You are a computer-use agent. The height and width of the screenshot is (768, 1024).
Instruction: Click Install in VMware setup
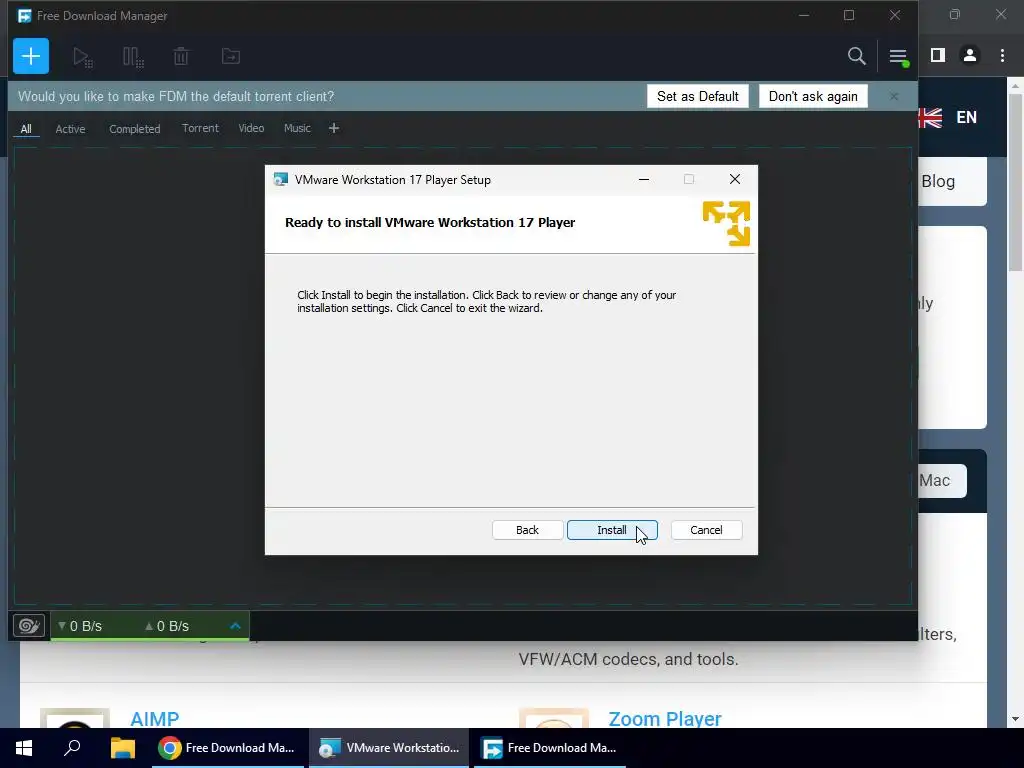point(612,530)
